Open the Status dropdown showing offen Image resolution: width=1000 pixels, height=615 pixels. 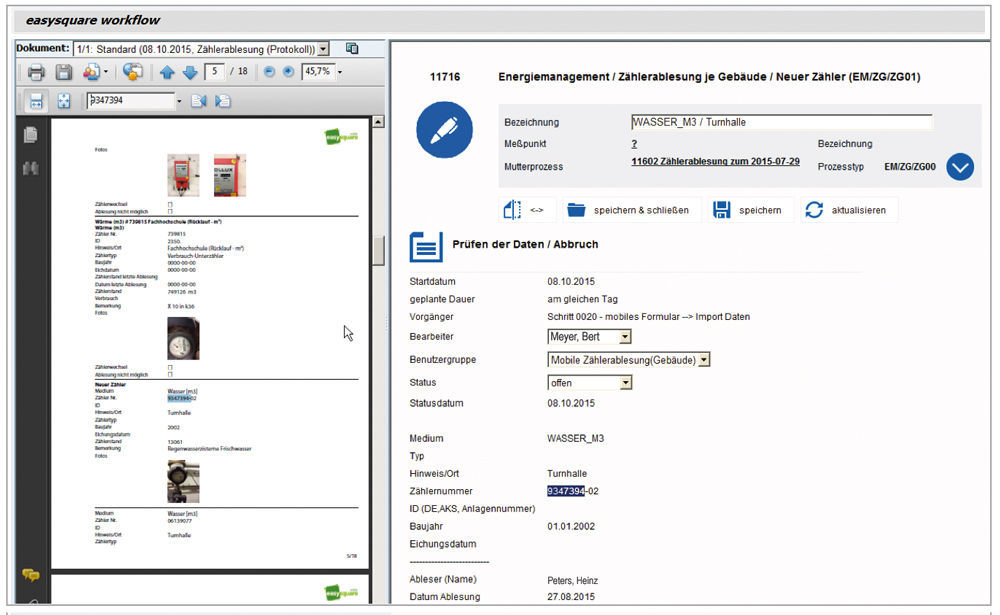click(625, 383)
